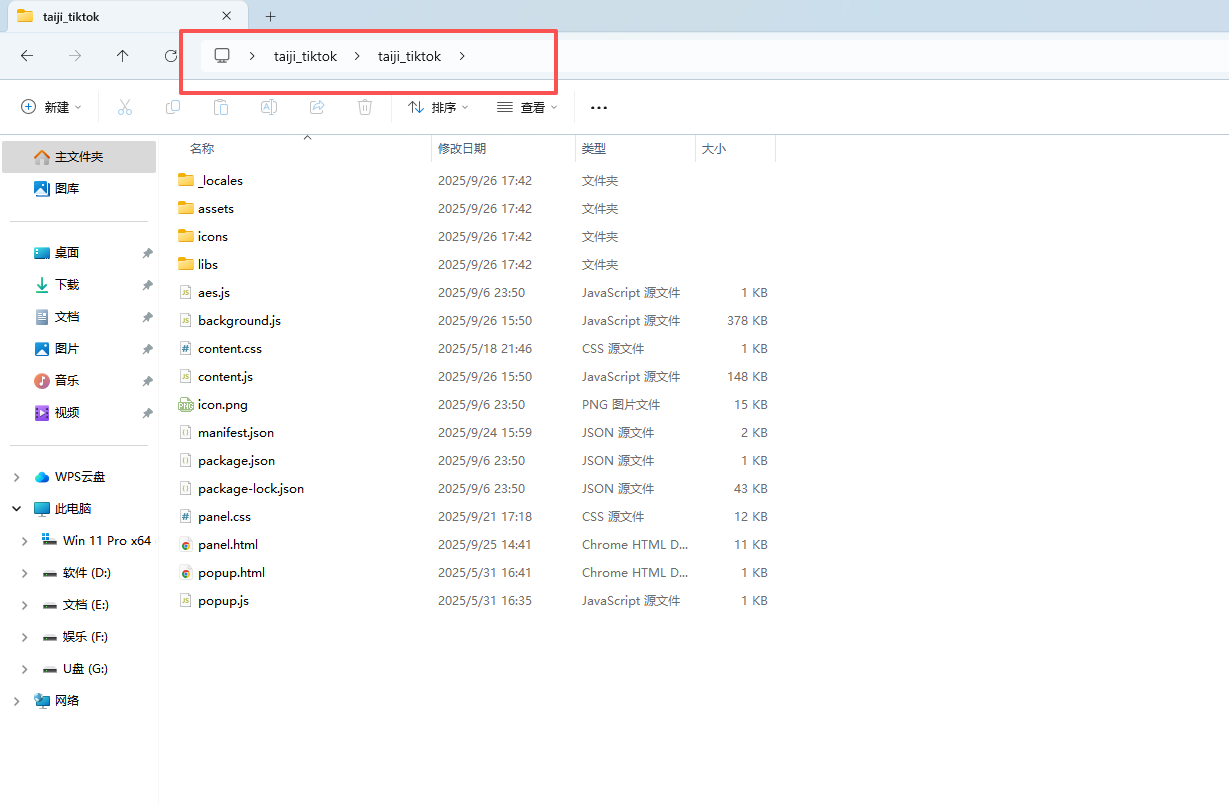
Task: Click the Refresh icon in navigation bar
Action: click(171, 56)
